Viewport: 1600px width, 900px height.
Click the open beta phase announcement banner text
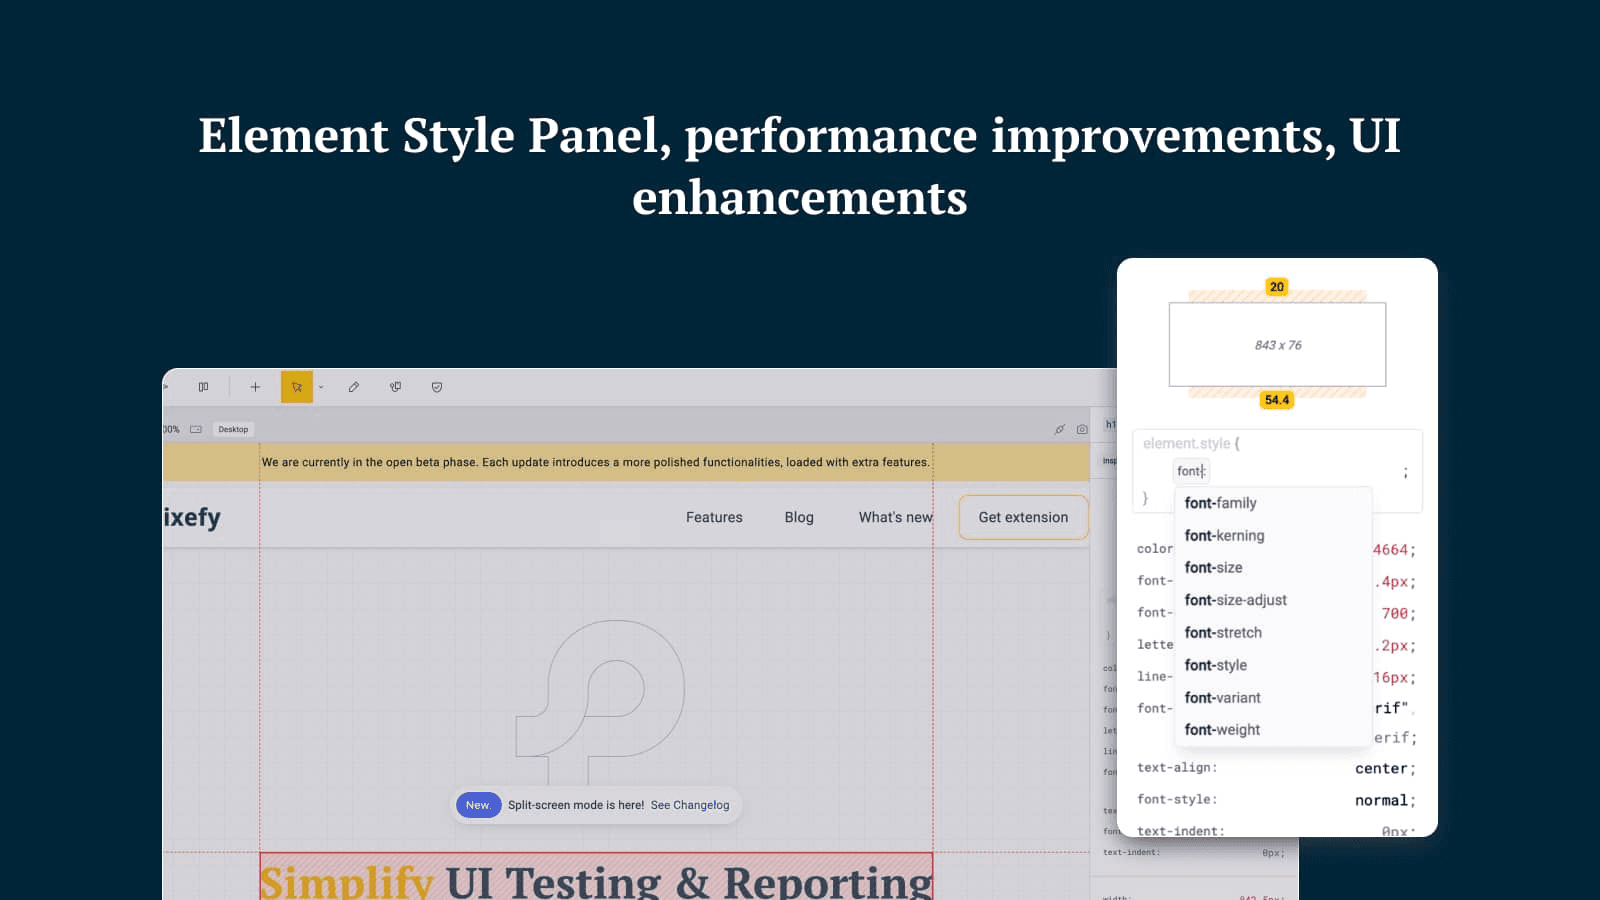596,462
